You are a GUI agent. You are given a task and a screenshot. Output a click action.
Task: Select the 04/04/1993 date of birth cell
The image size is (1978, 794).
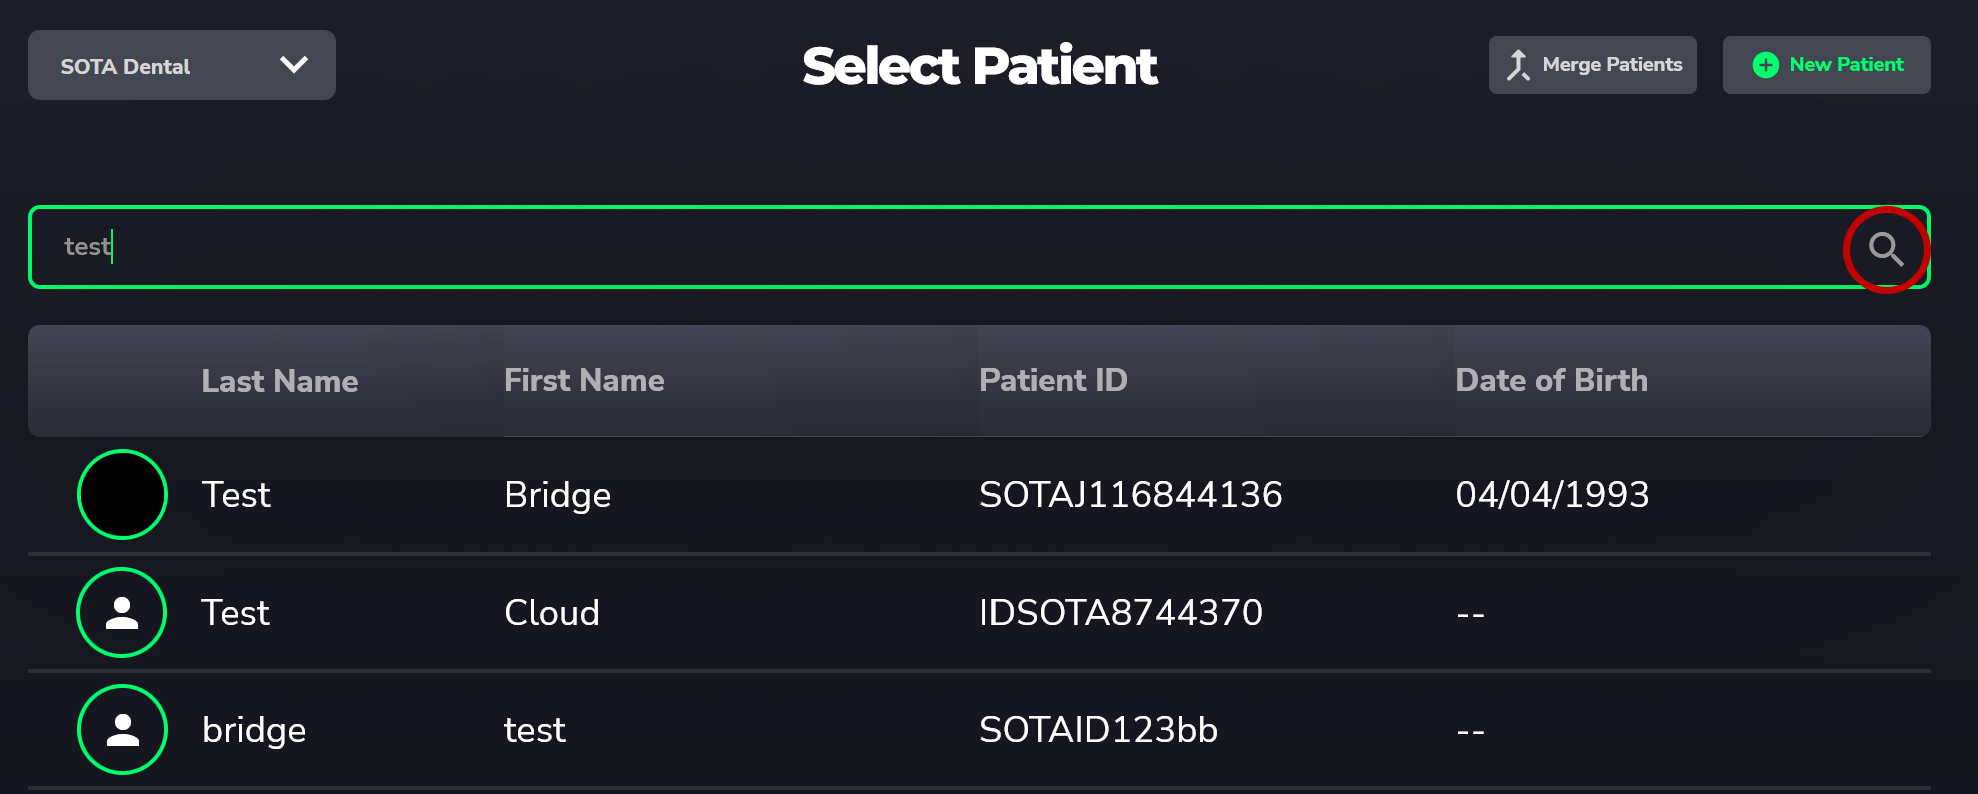[x=1552, y=495]
